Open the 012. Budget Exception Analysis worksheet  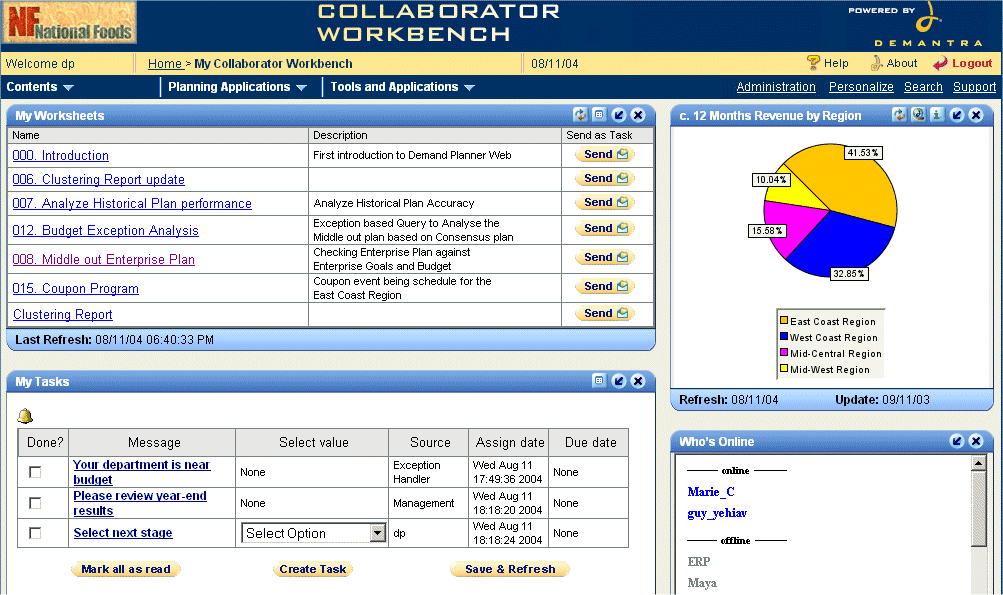(106, 230)
